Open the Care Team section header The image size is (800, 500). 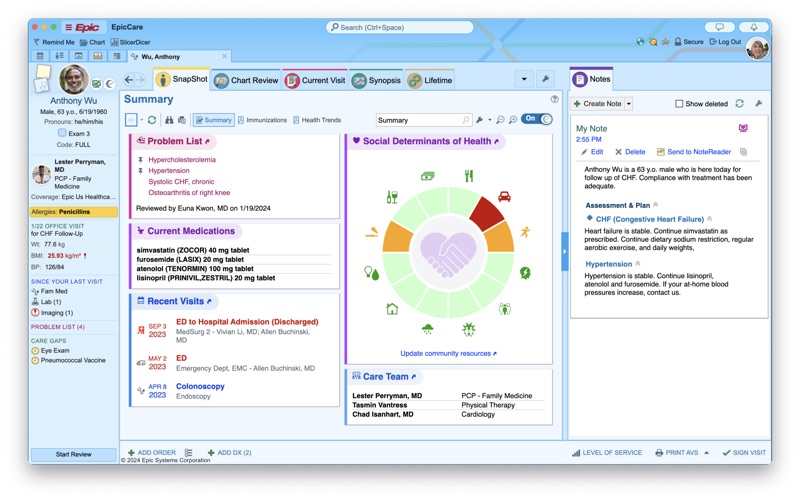point(384,377)
